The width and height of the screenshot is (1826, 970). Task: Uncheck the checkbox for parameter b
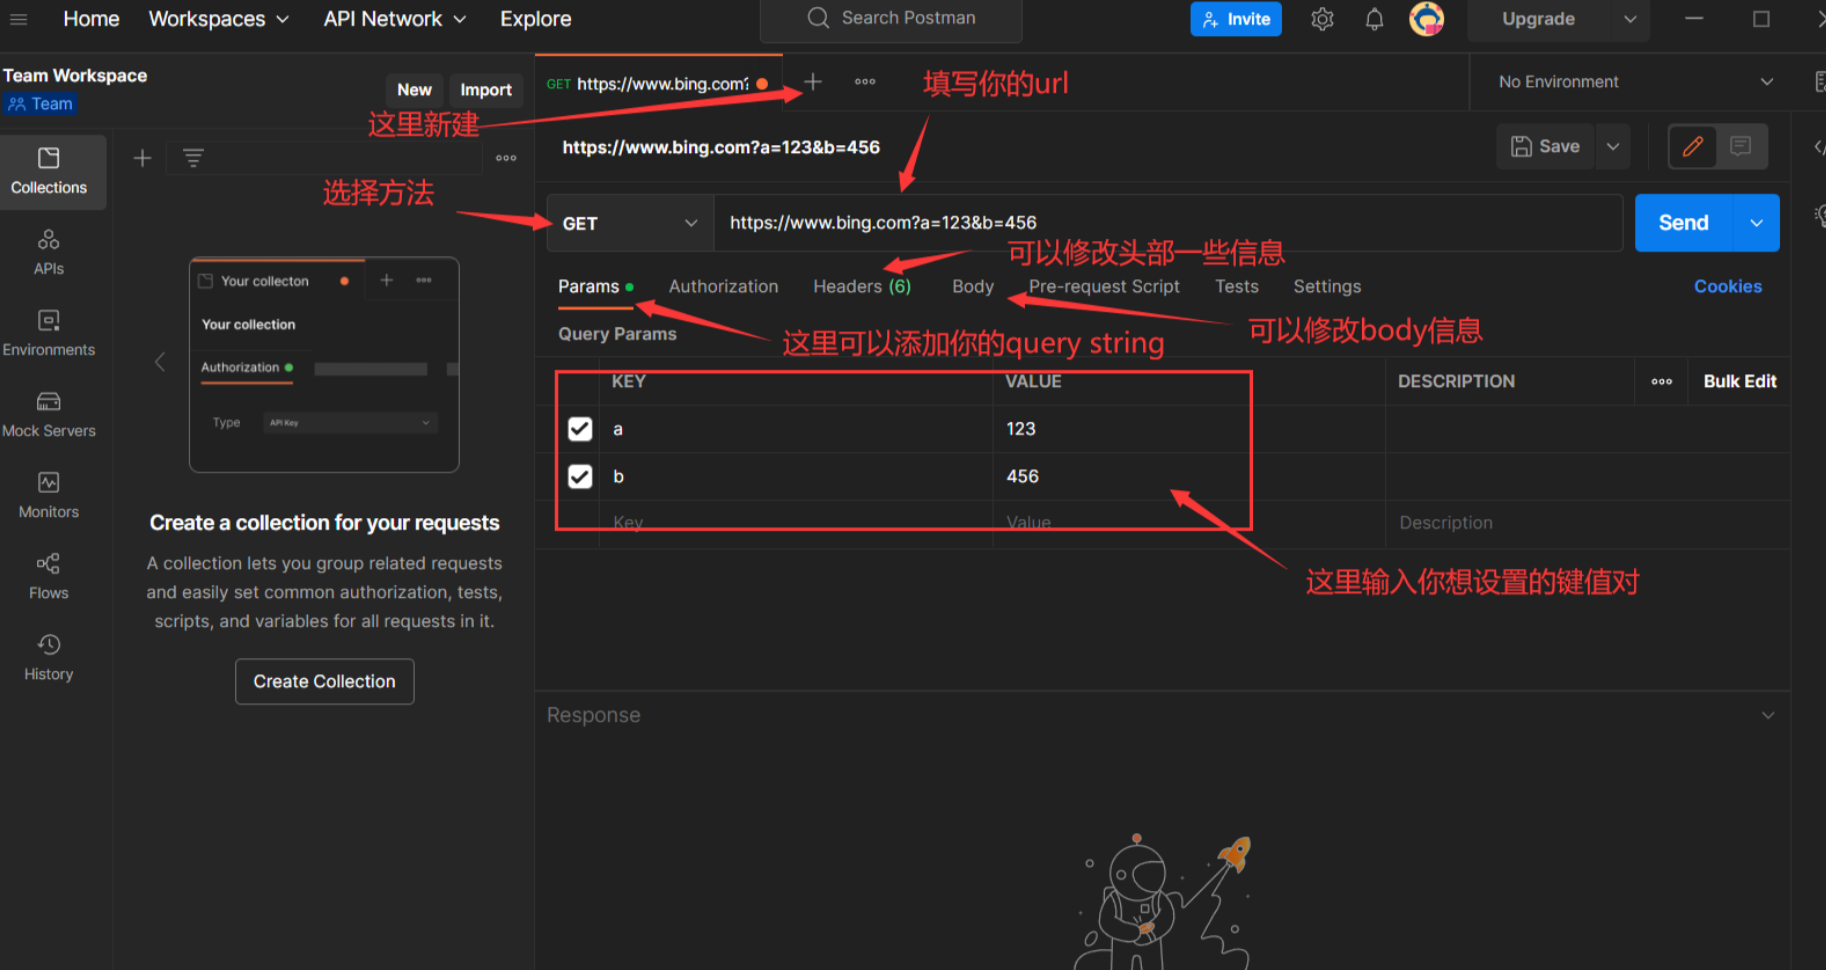(580, 477)
